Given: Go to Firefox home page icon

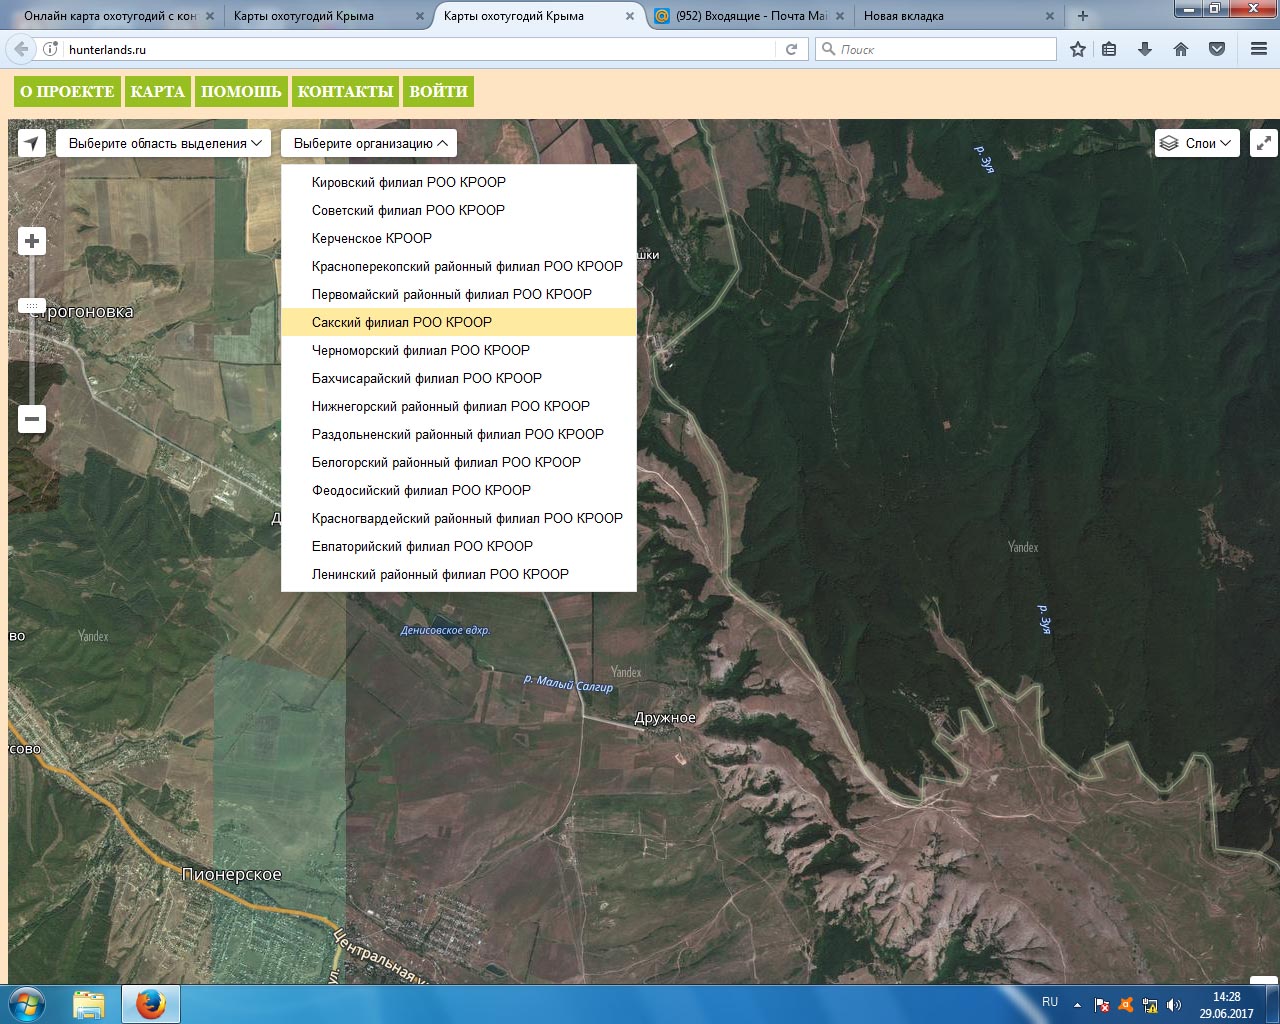Looking at the screenshot, I should pos(1181,49).
